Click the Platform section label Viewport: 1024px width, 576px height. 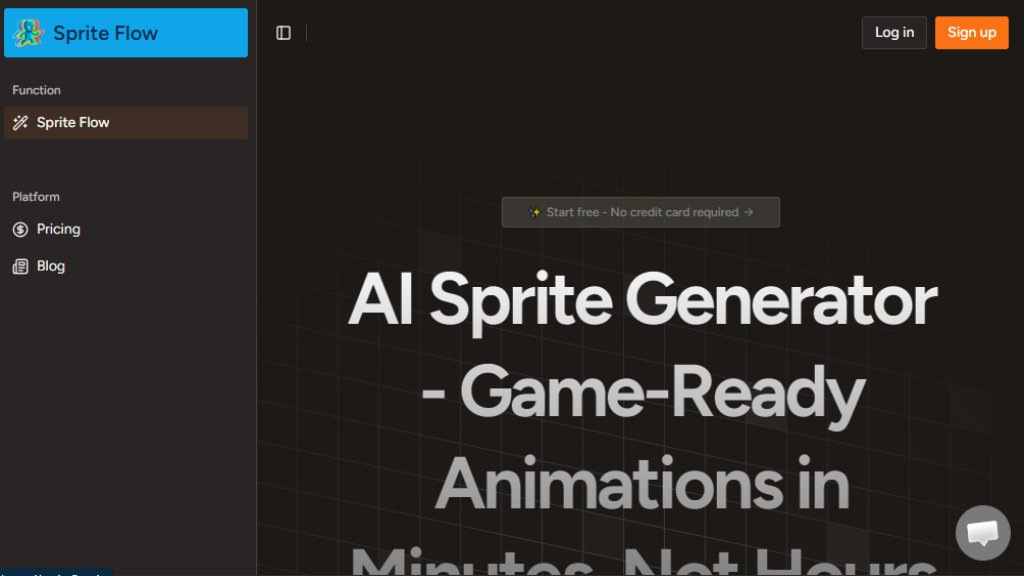tap(36, 197)
